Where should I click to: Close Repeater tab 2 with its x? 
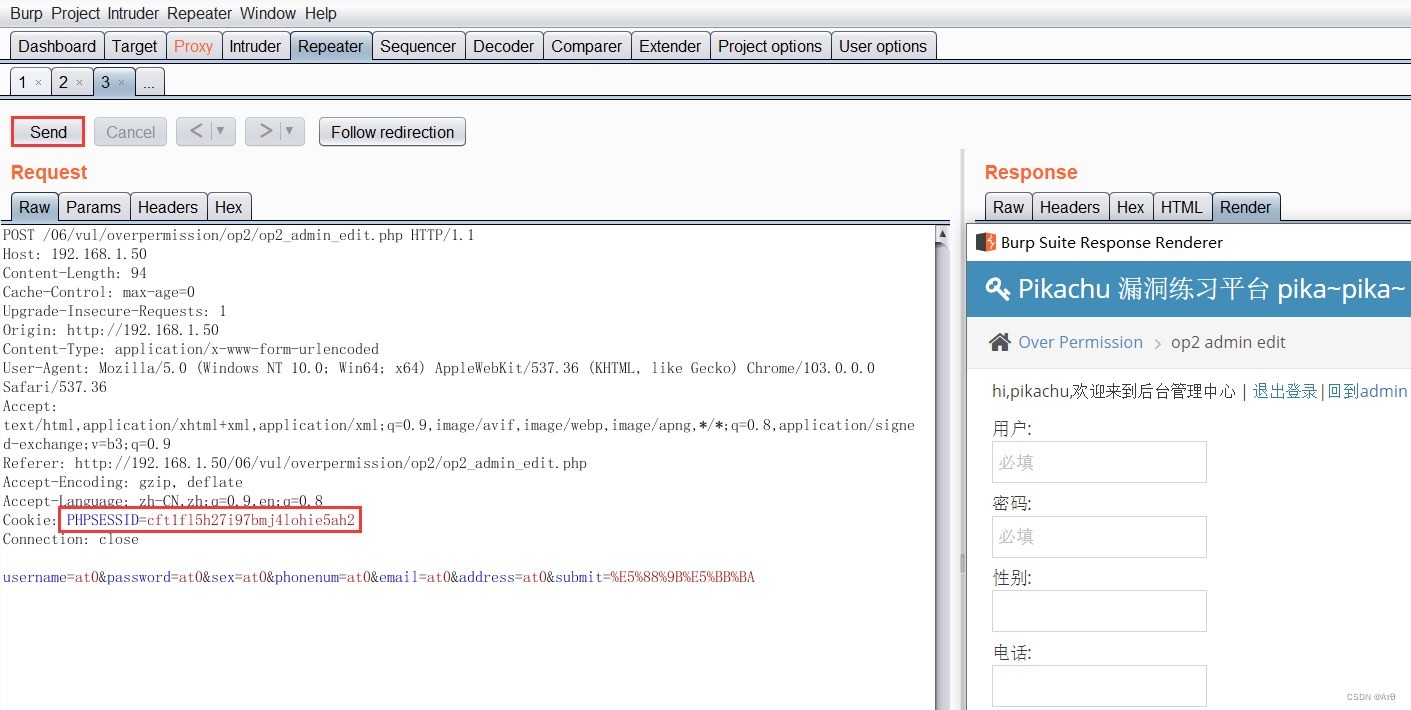[x=79, y=83]
